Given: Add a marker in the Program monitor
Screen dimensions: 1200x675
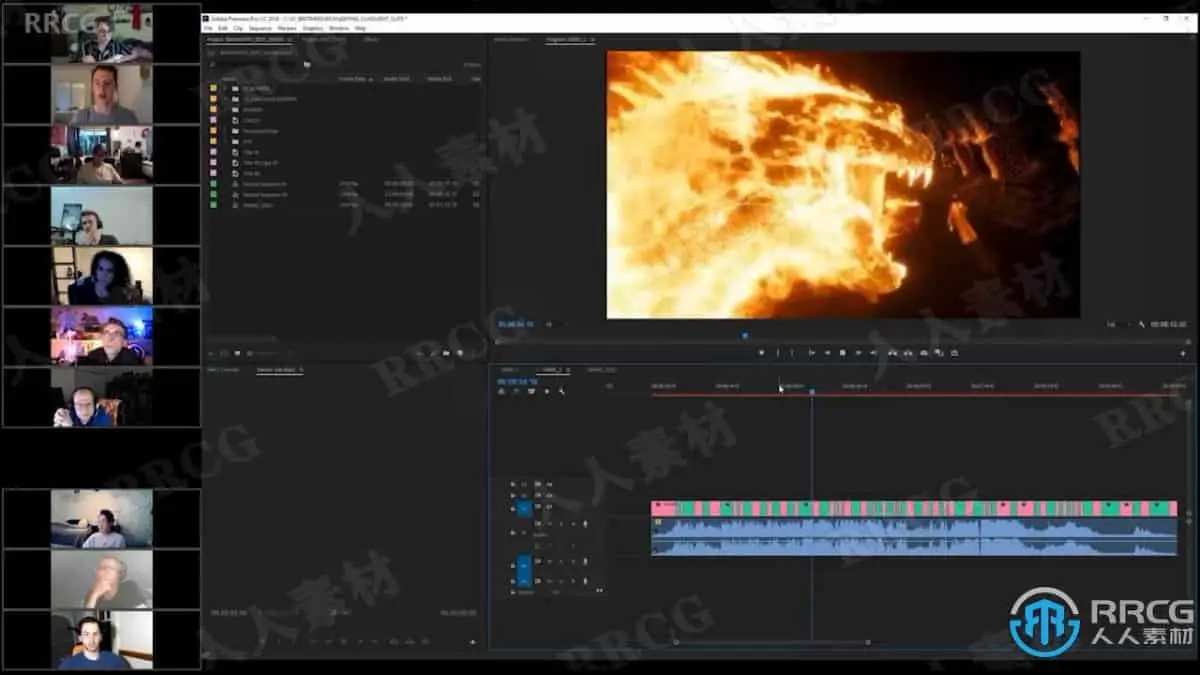Looking at the screenshot, I should [762, 352].
